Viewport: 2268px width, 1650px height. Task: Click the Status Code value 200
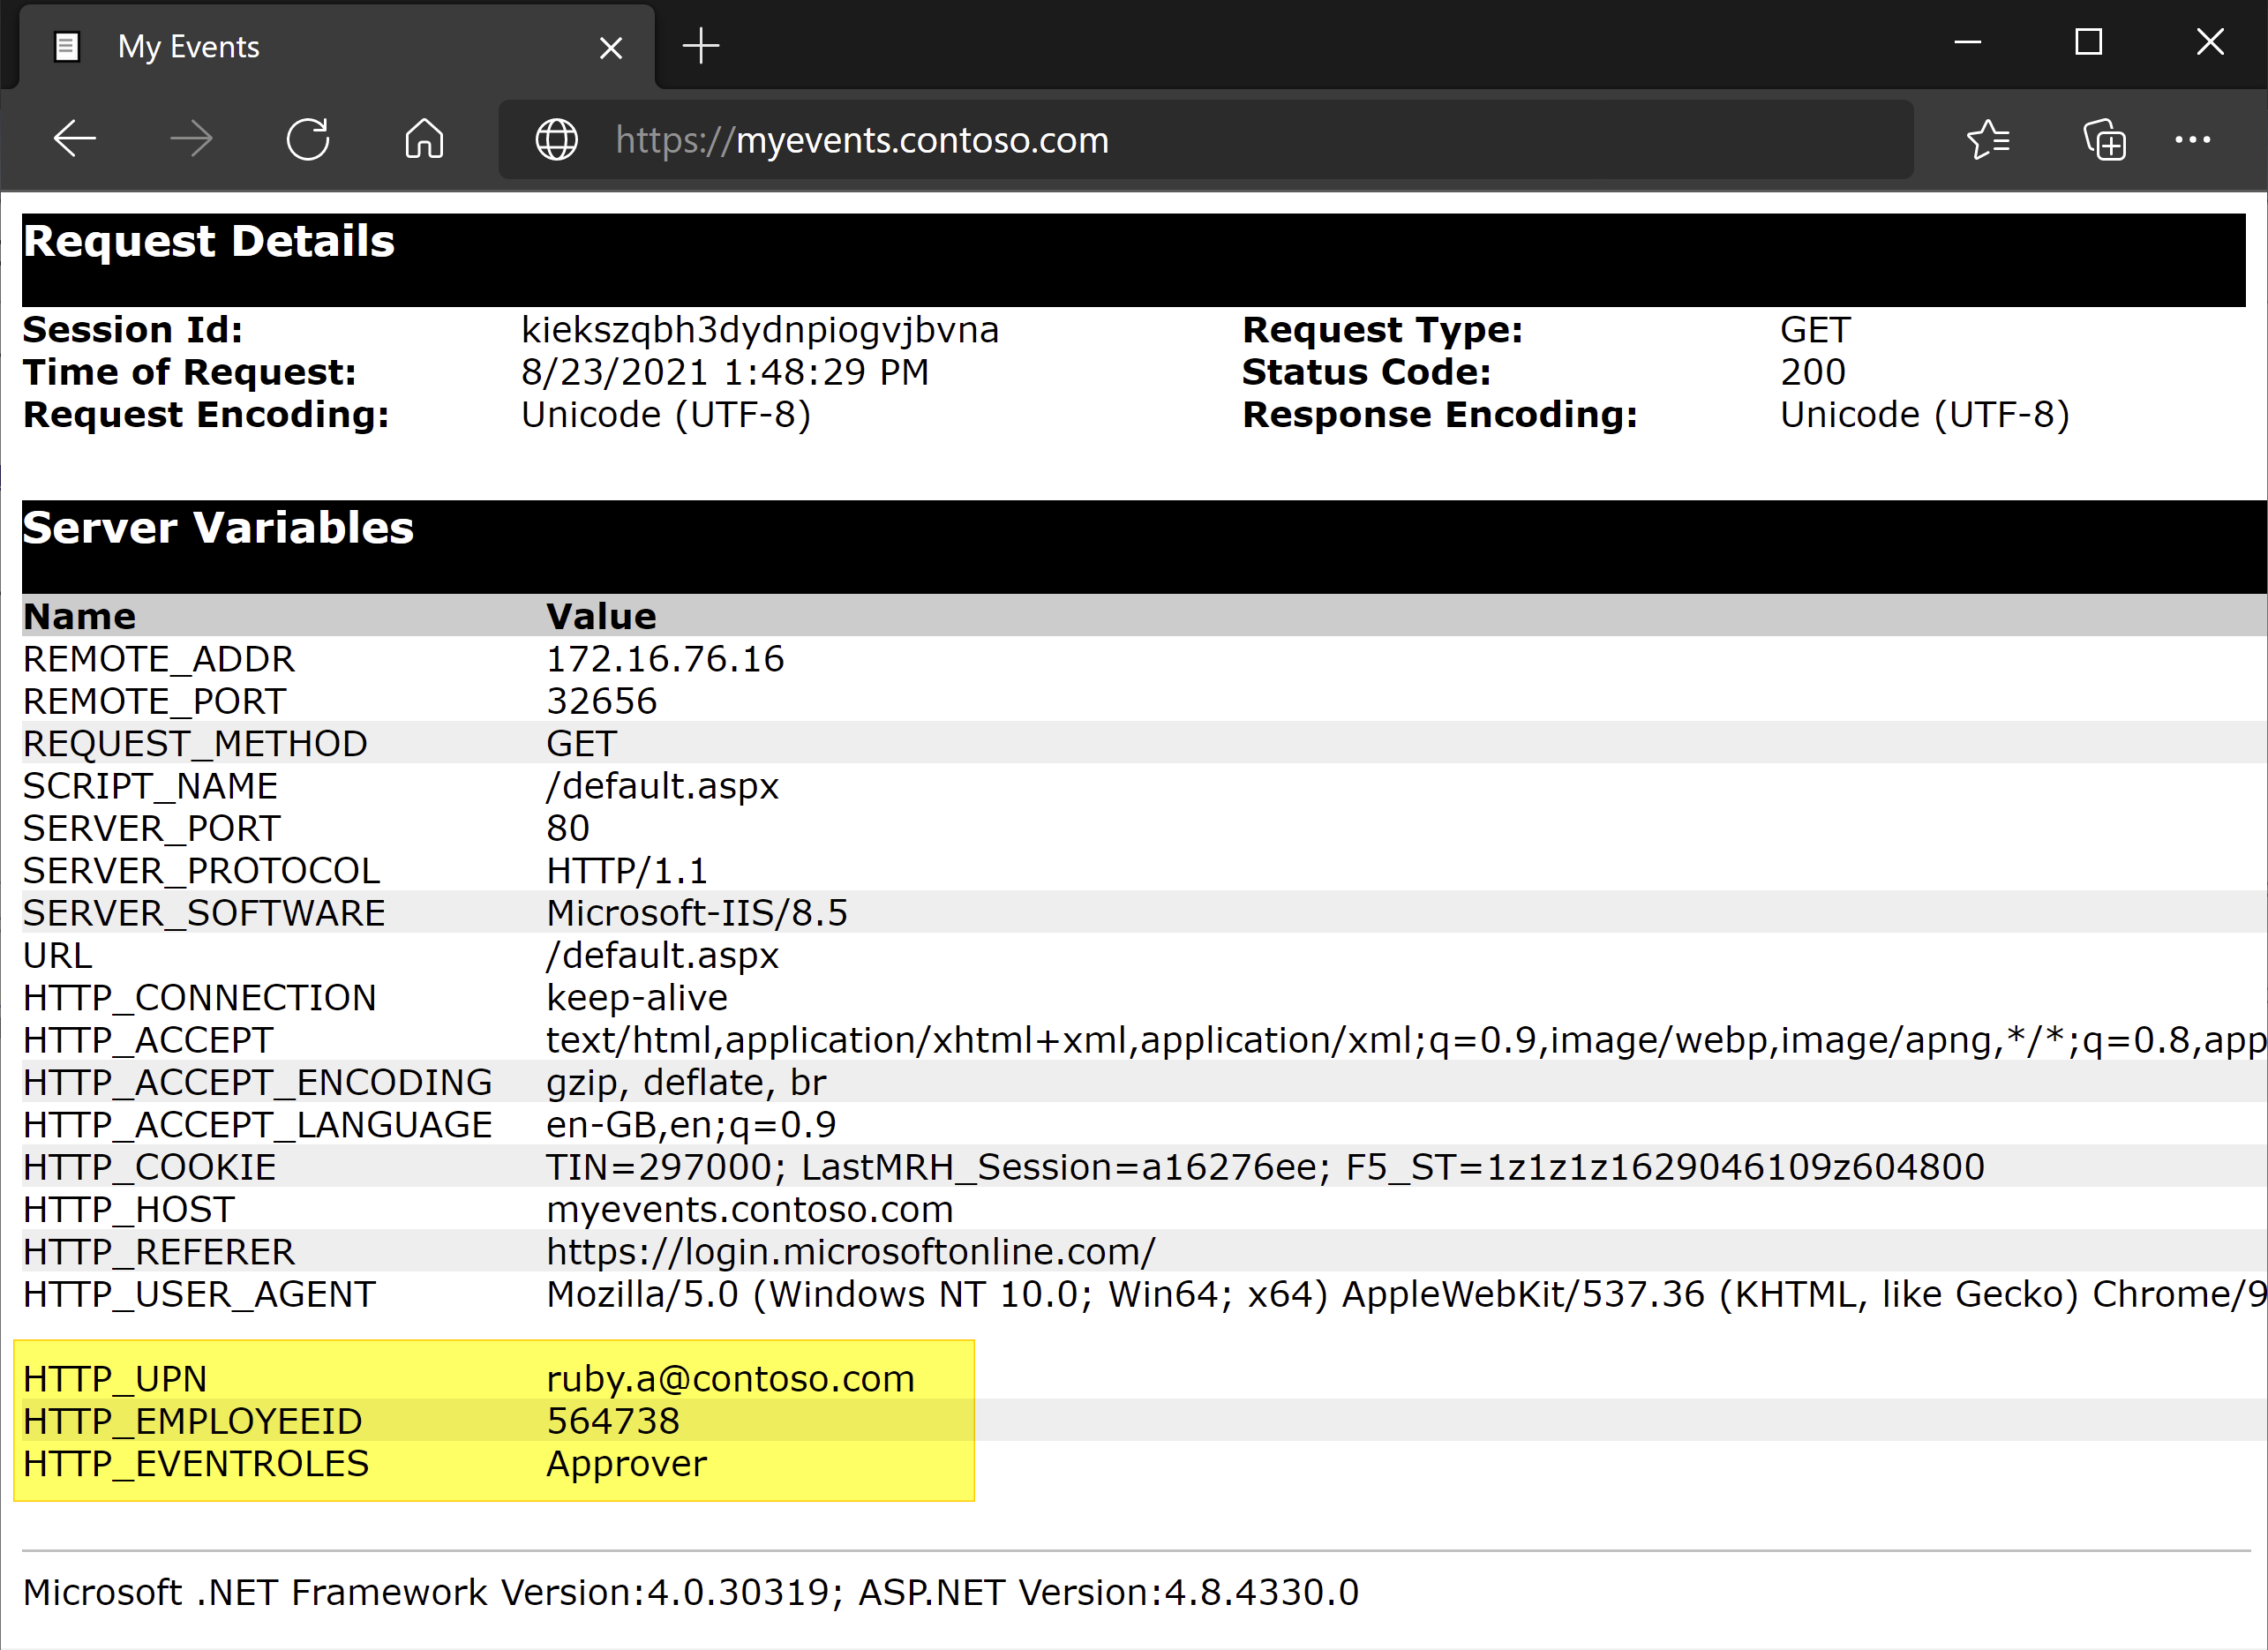(x=1813, y=372)
